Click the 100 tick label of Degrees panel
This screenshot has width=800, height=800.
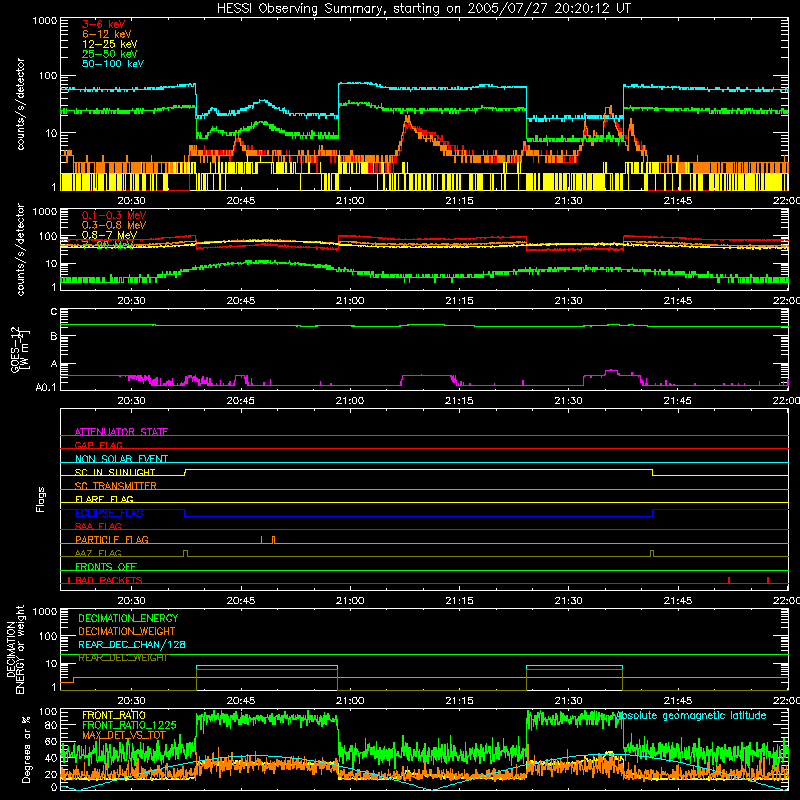pyautogui.click(x=48, y=711)
